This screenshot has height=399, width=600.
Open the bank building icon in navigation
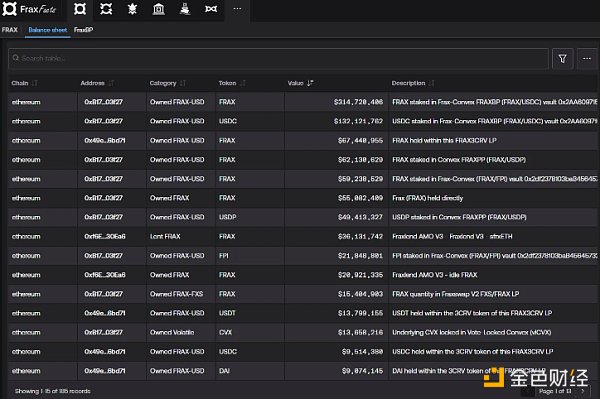coord(158,9)
